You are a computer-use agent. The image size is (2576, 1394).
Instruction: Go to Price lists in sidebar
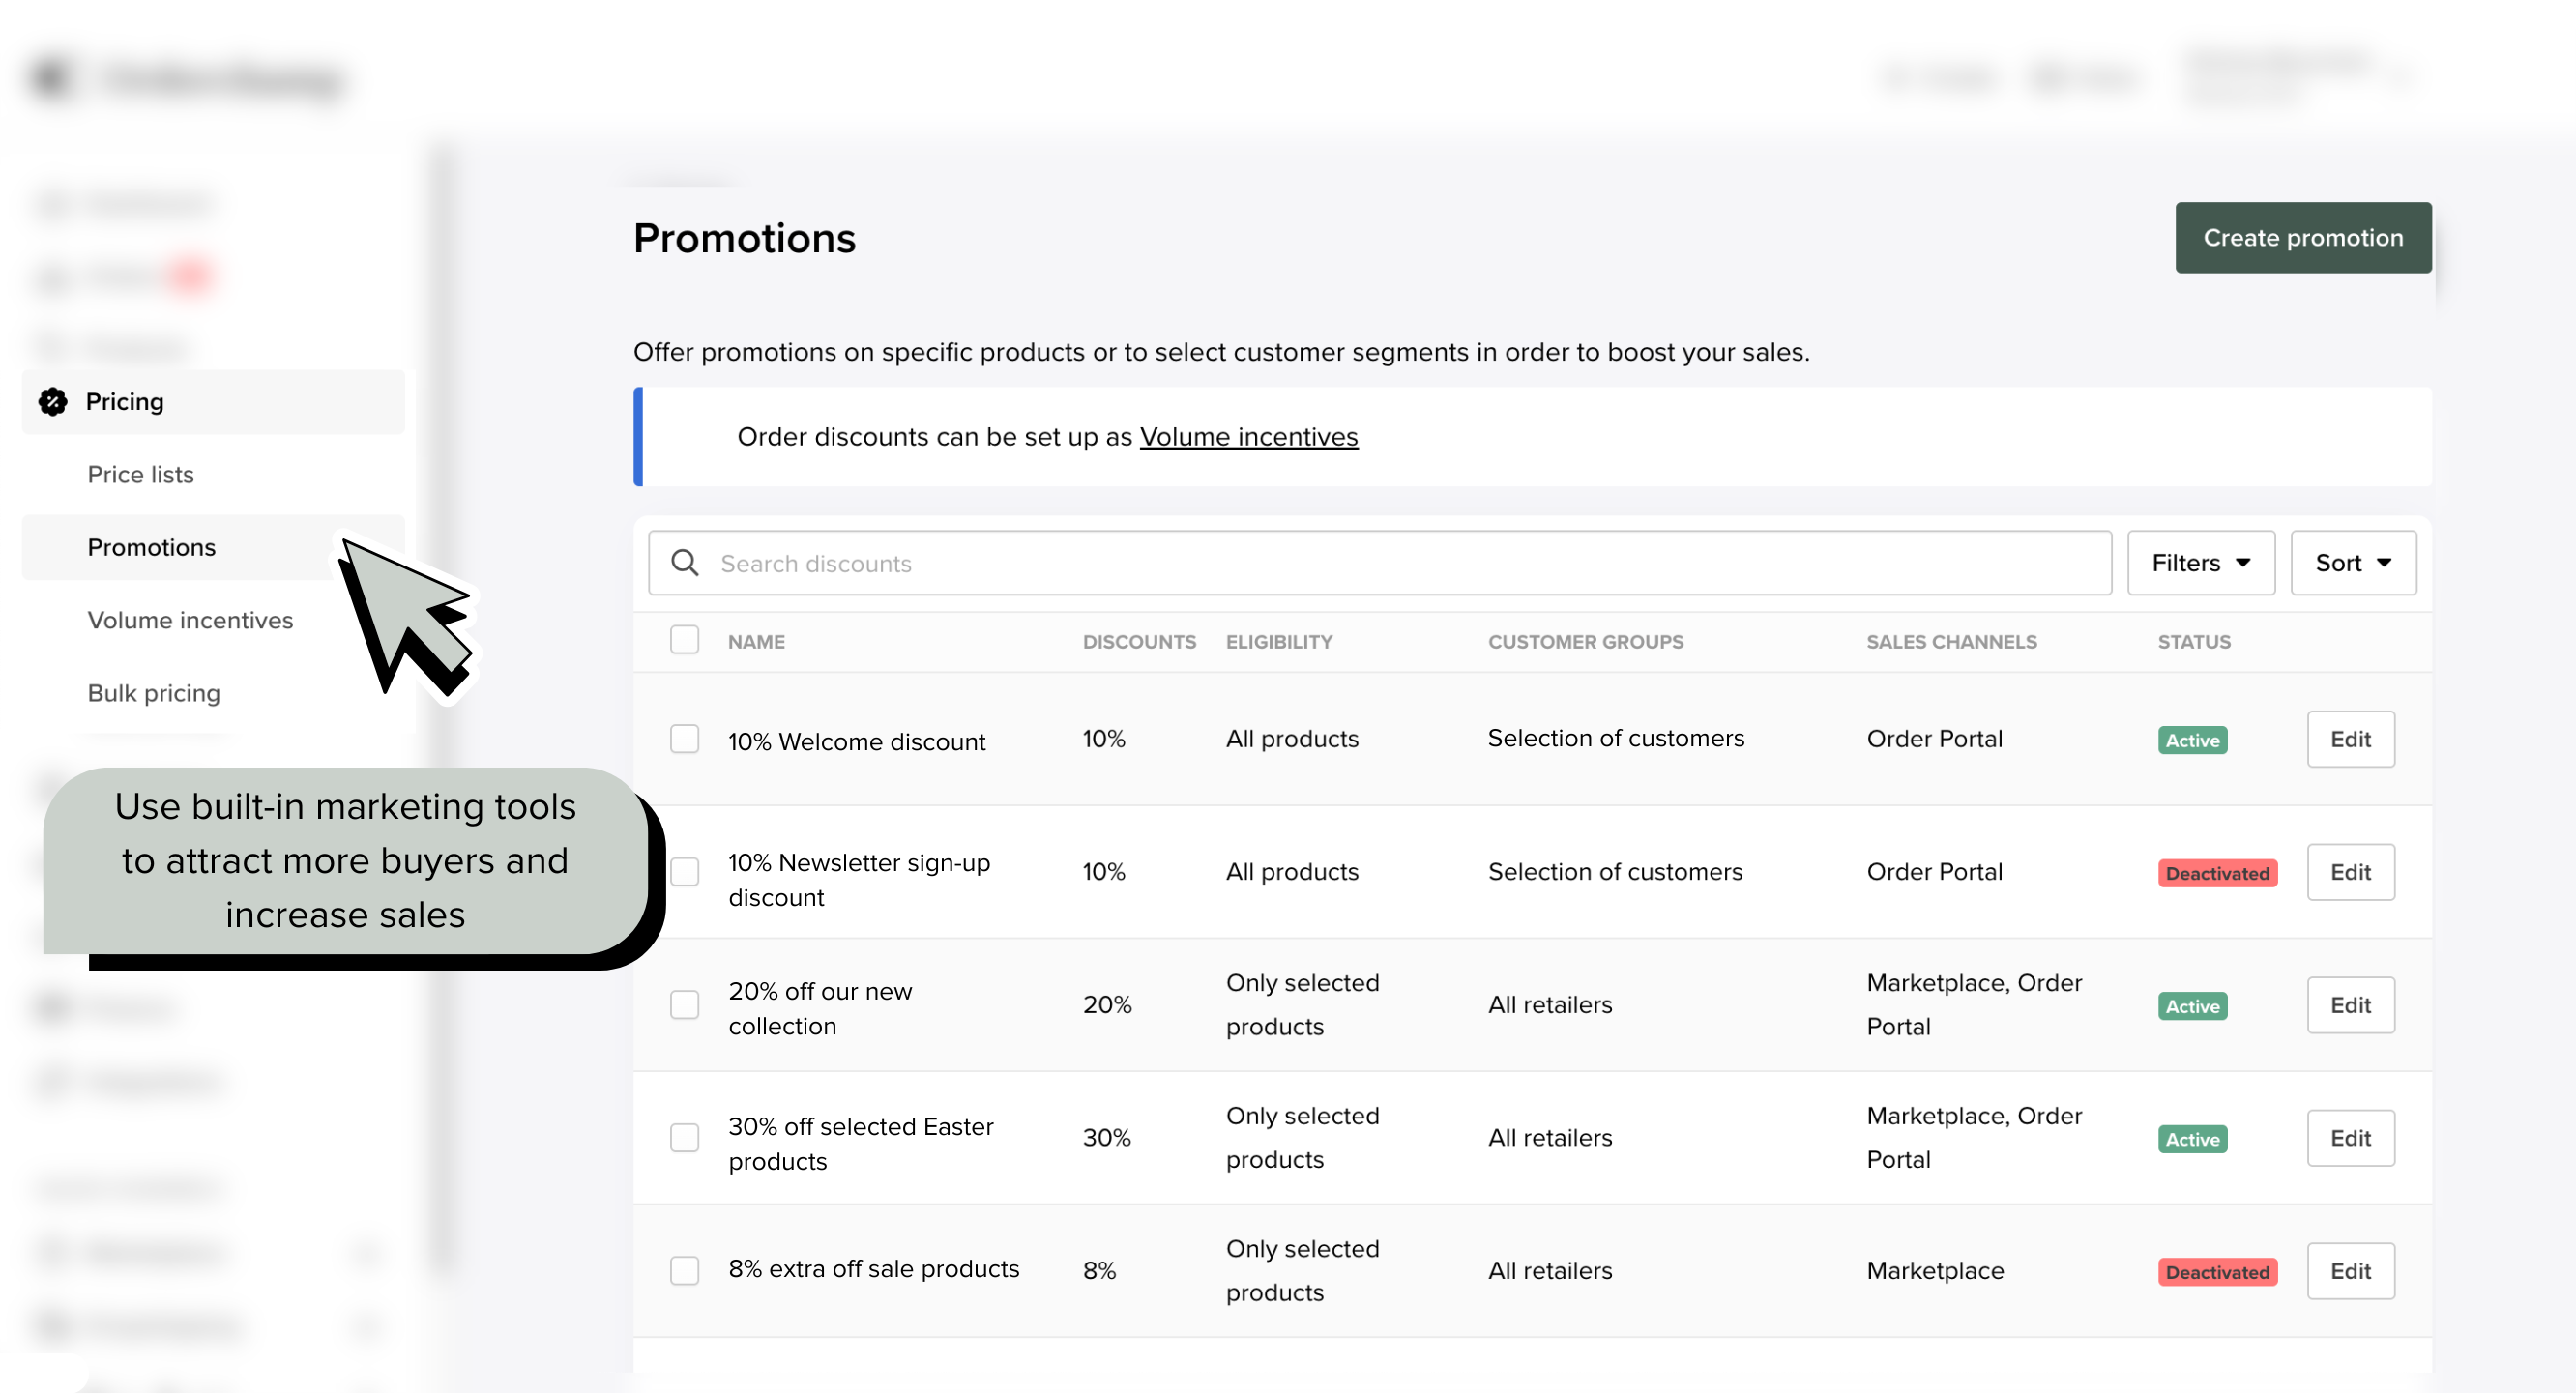(x=141, y=474)
